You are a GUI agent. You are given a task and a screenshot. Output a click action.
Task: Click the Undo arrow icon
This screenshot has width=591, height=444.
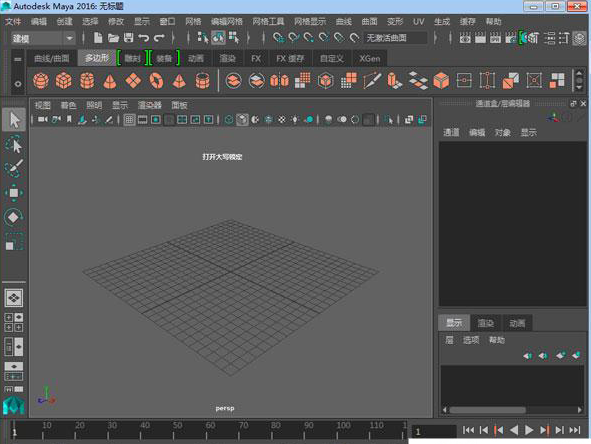pos(144,38)
